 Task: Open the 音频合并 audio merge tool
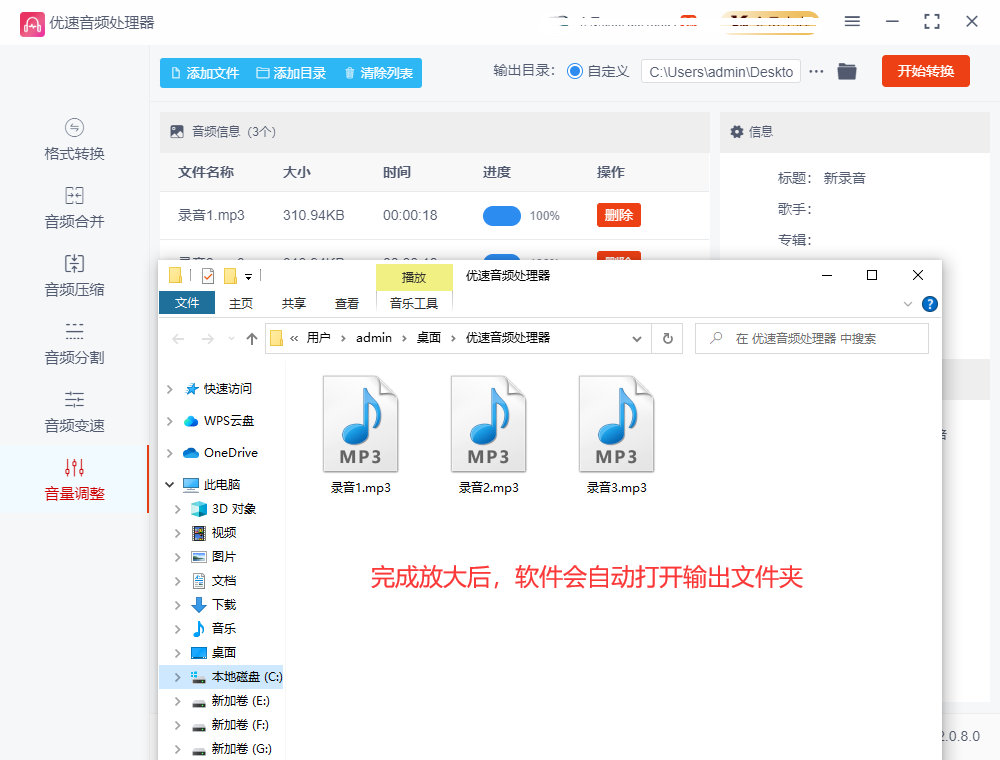[74, 208]
